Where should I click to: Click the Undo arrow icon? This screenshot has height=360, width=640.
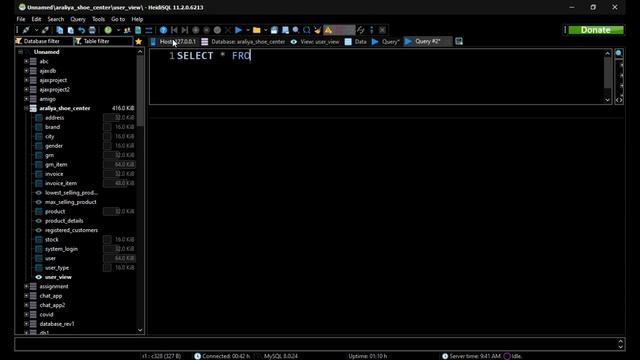pos(82,30)
